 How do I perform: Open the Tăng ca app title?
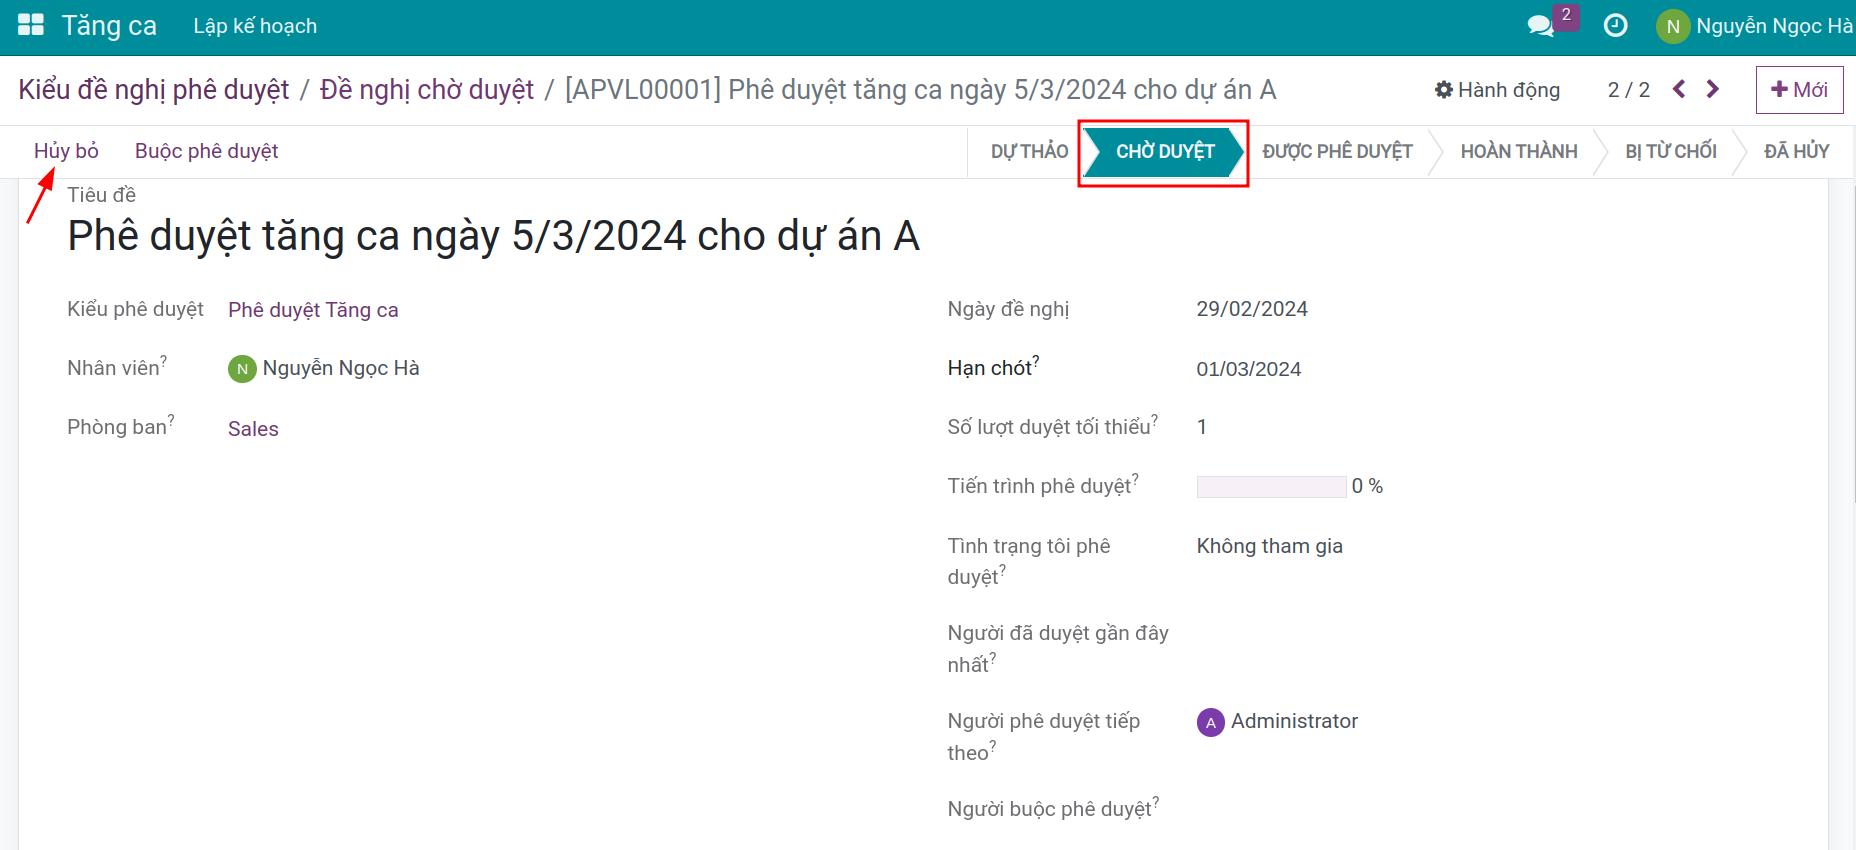pos(109,26)
